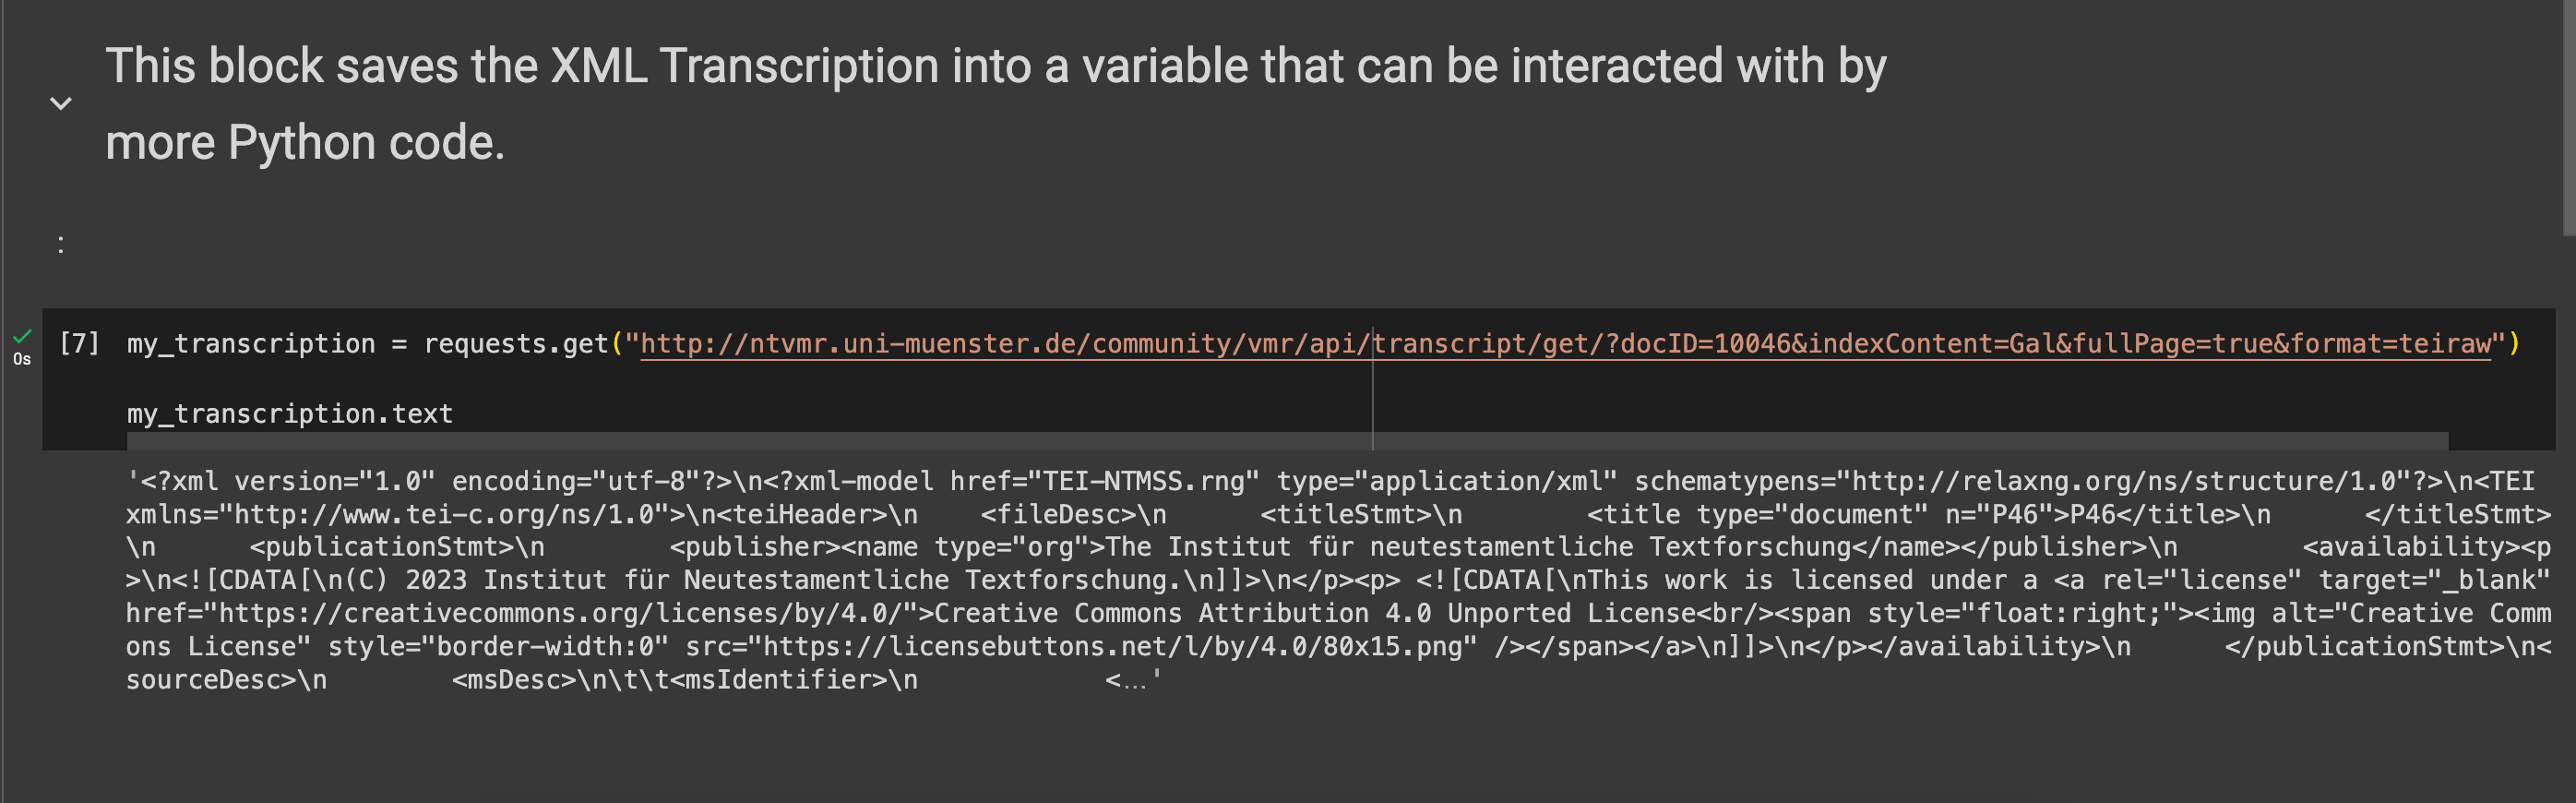Click the closing parenthesis ending the requests.get line

point(2514,344)
